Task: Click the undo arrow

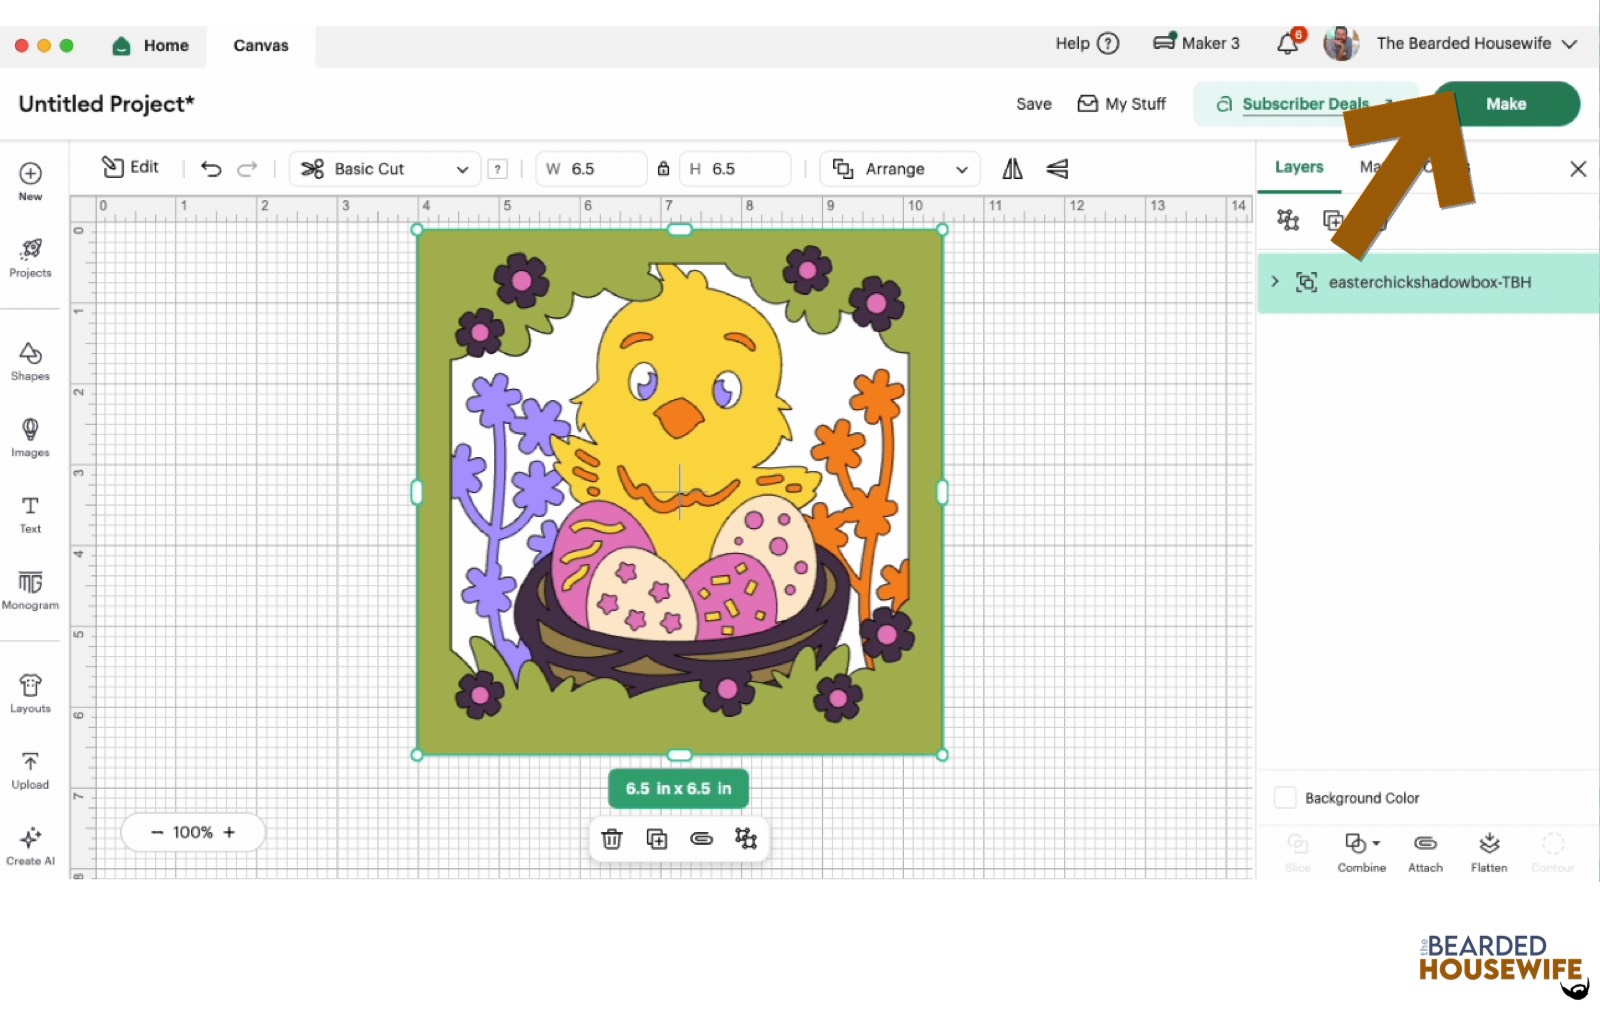Action: [x=211, y=169]
